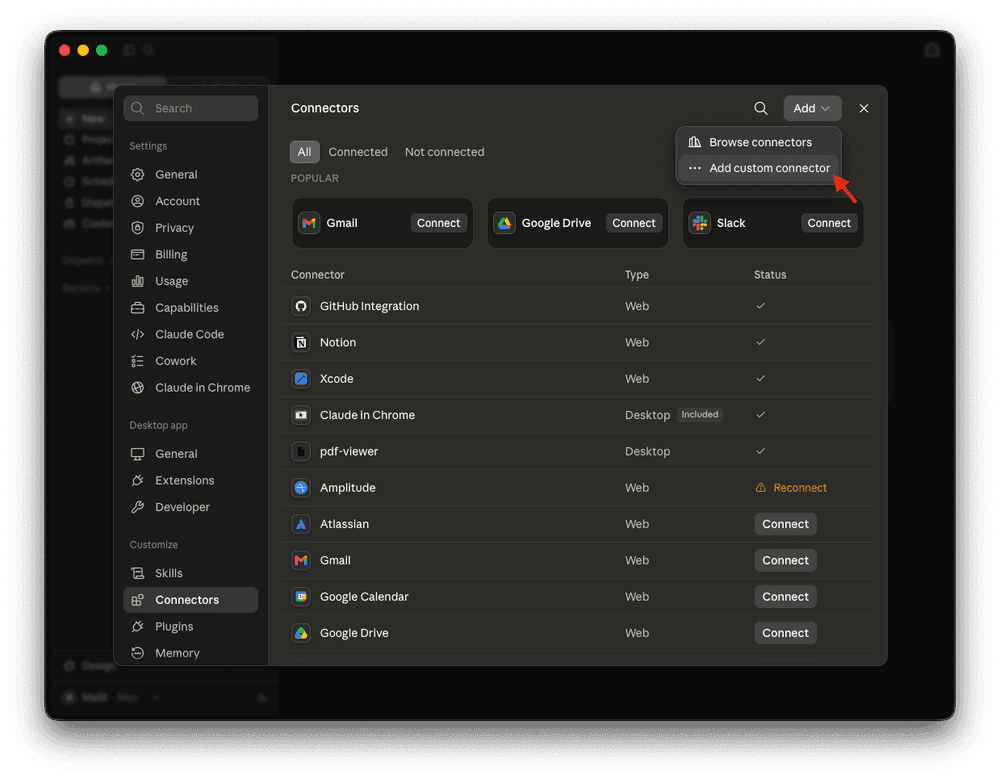1000x780 pixels.
Task: Open Plugins settings
Action: [x=191, y=627]
